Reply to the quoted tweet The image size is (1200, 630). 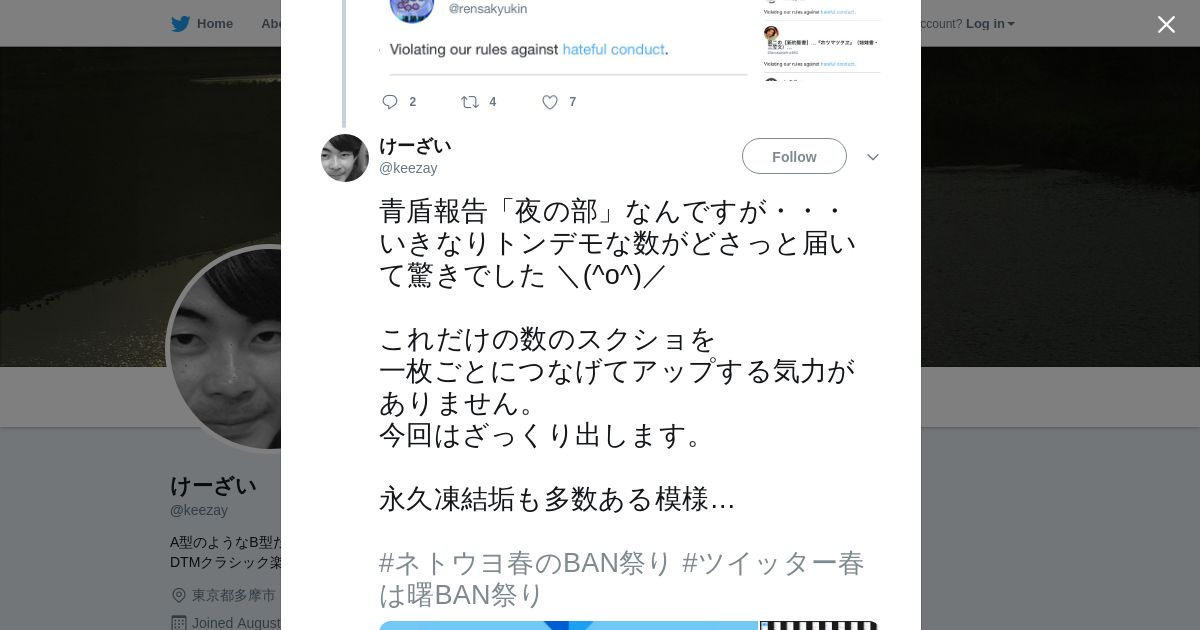[390, 102]
